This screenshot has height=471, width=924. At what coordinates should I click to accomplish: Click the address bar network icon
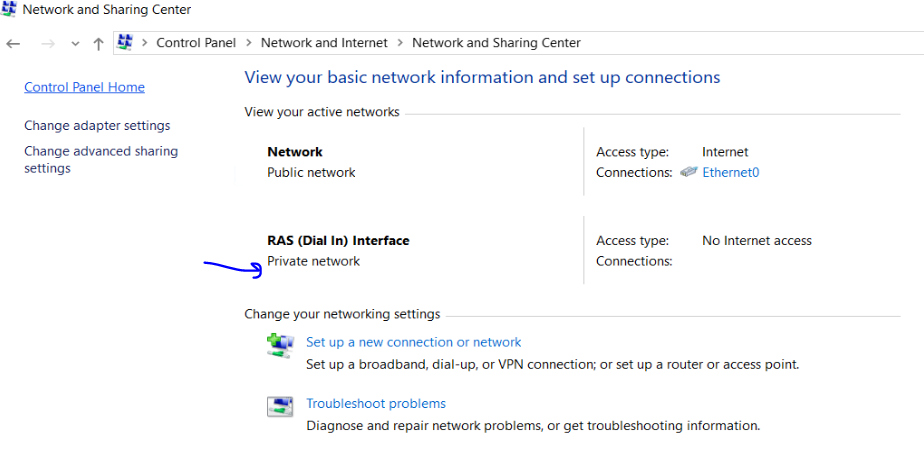coord(125,42)
